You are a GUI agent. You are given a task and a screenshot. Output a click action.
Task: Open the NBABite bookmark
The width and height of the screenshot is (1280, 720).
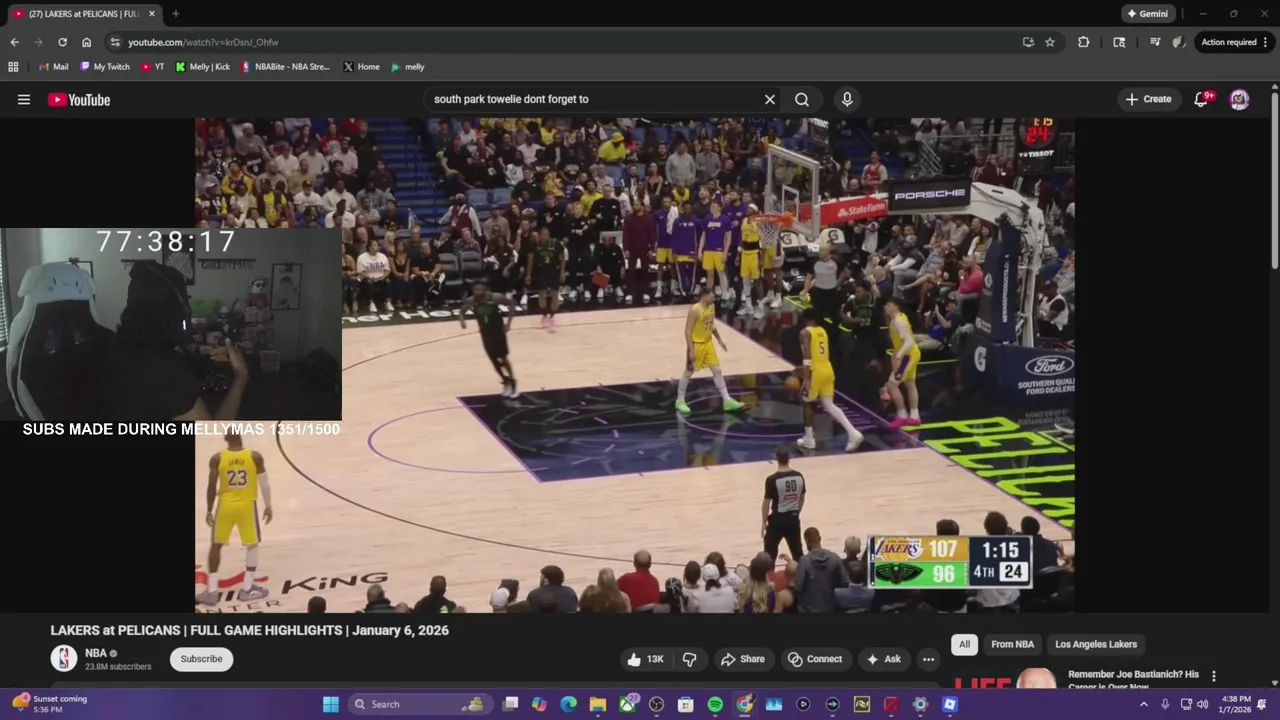click(x=285, y=67)
